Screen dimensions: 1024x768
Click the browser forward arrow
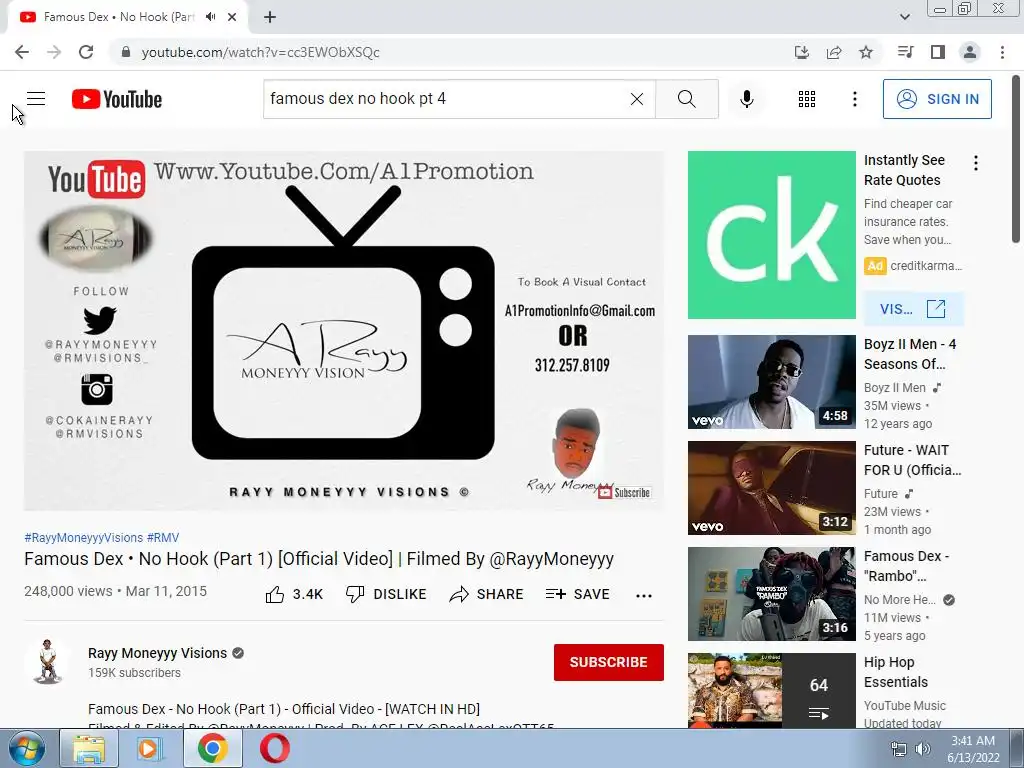[x=54, y=52]
